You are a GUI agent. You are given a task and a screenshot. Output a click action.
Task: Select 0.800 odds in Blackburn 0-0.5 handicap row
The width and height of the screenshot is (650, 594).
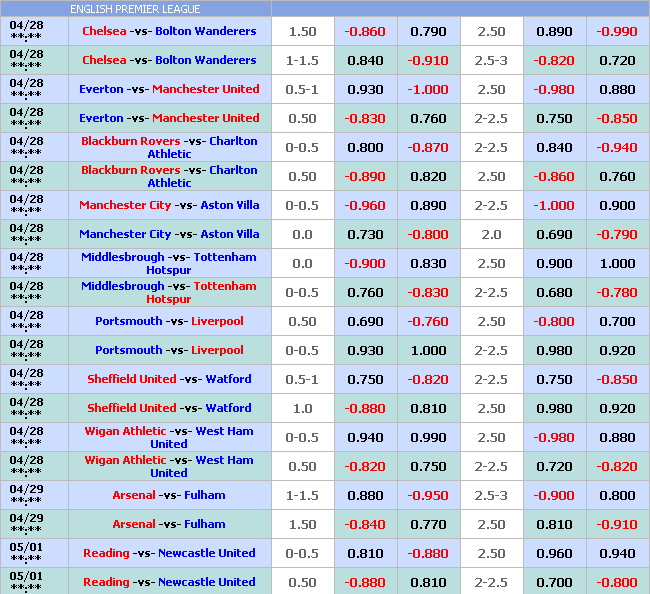click(365, 148)
